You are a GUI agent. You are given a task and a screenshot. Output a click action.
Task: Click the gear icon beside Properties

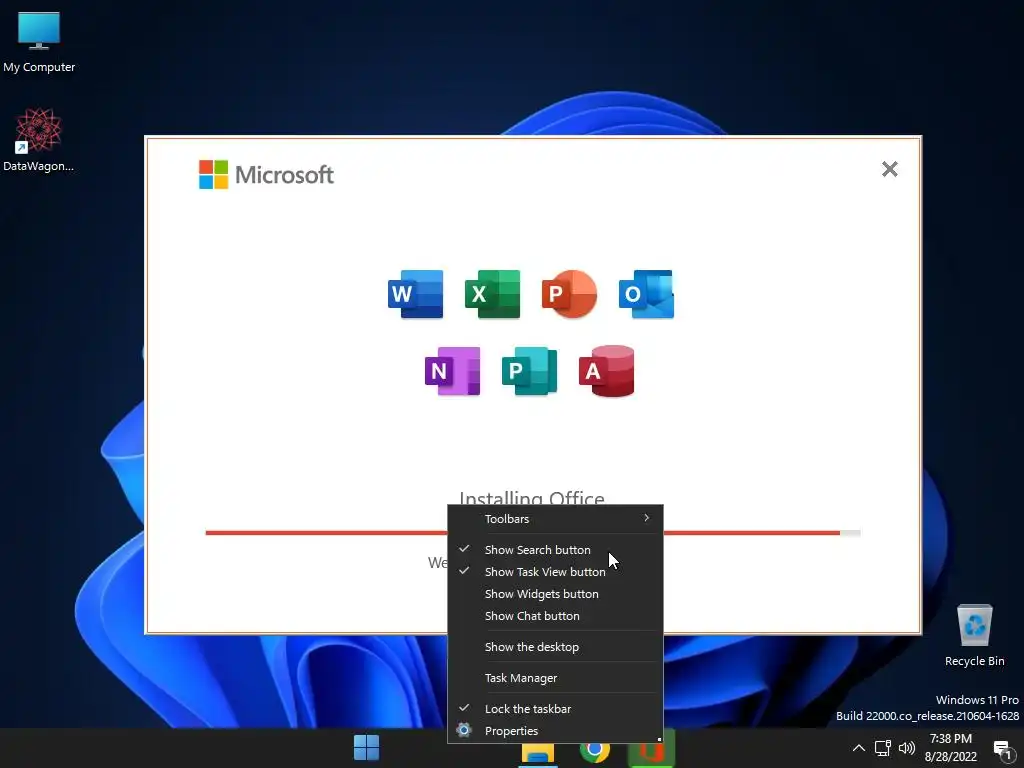coord(464,730)
